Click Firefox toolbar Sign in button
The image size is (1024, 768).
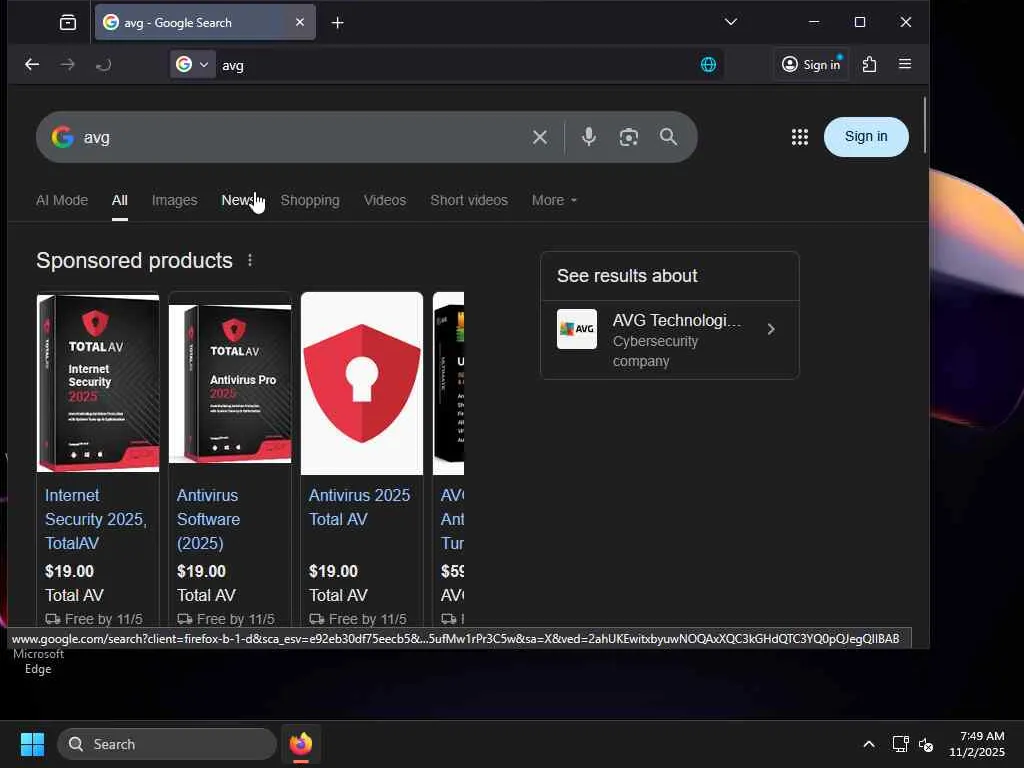pos(811,65)
